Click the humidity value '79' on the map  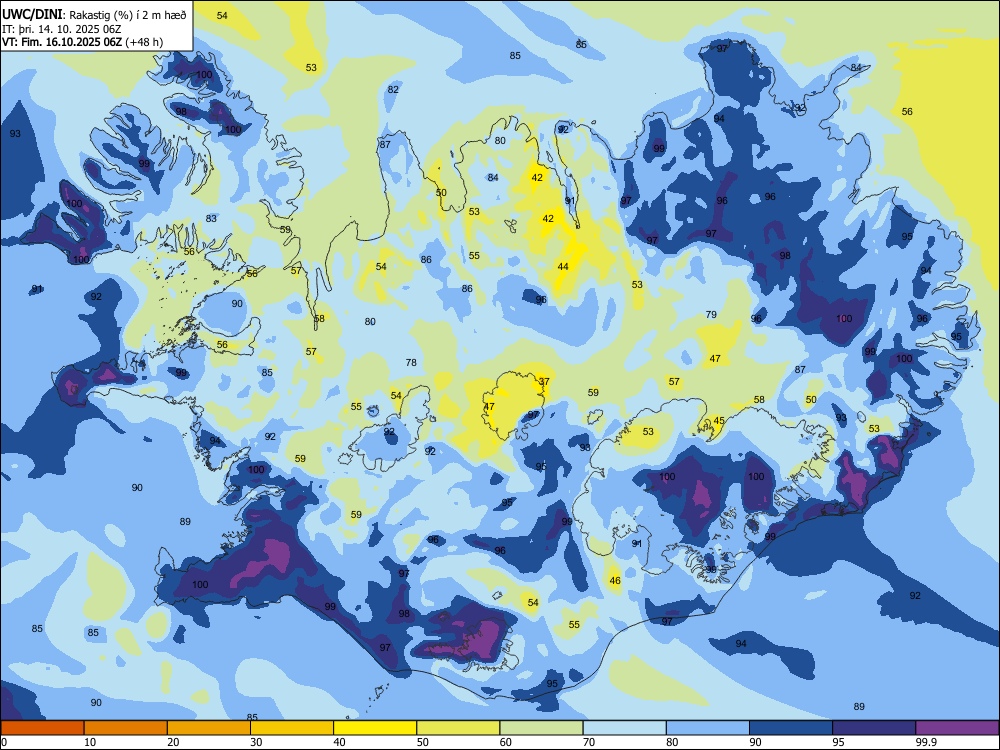tap(712, 314)
